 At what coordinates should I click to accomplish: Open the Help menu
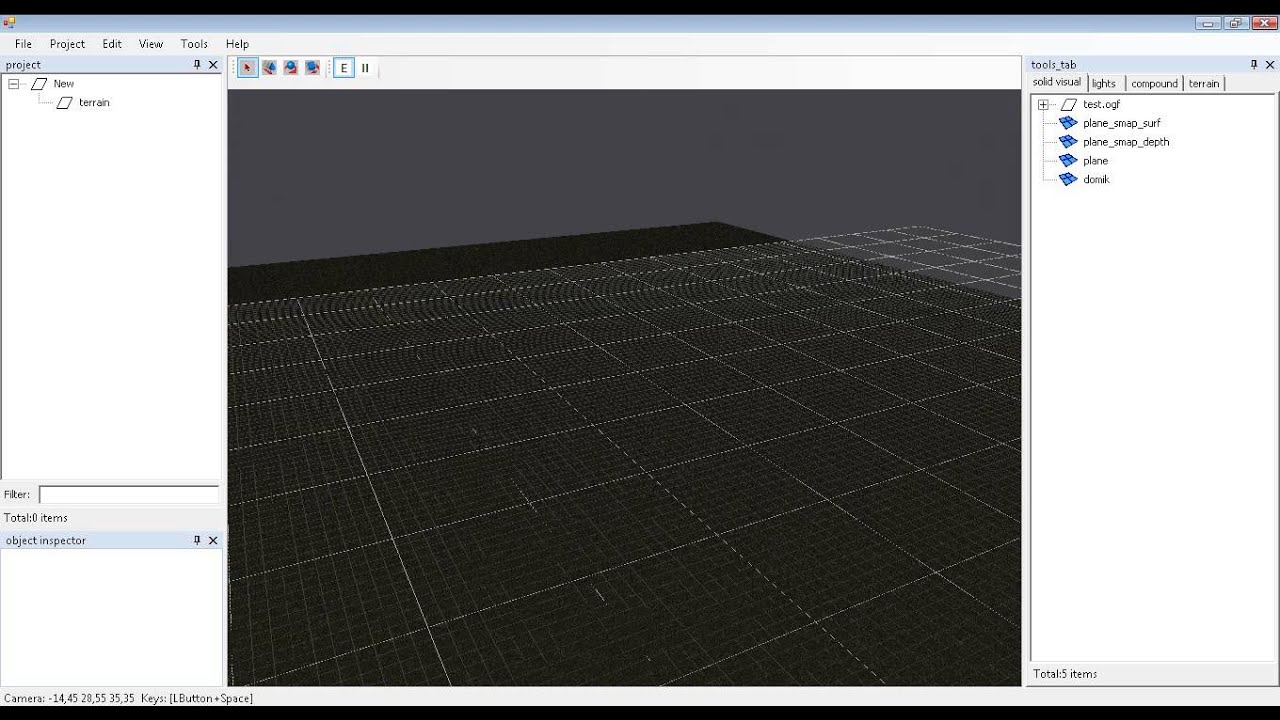(x=237, y=44)
